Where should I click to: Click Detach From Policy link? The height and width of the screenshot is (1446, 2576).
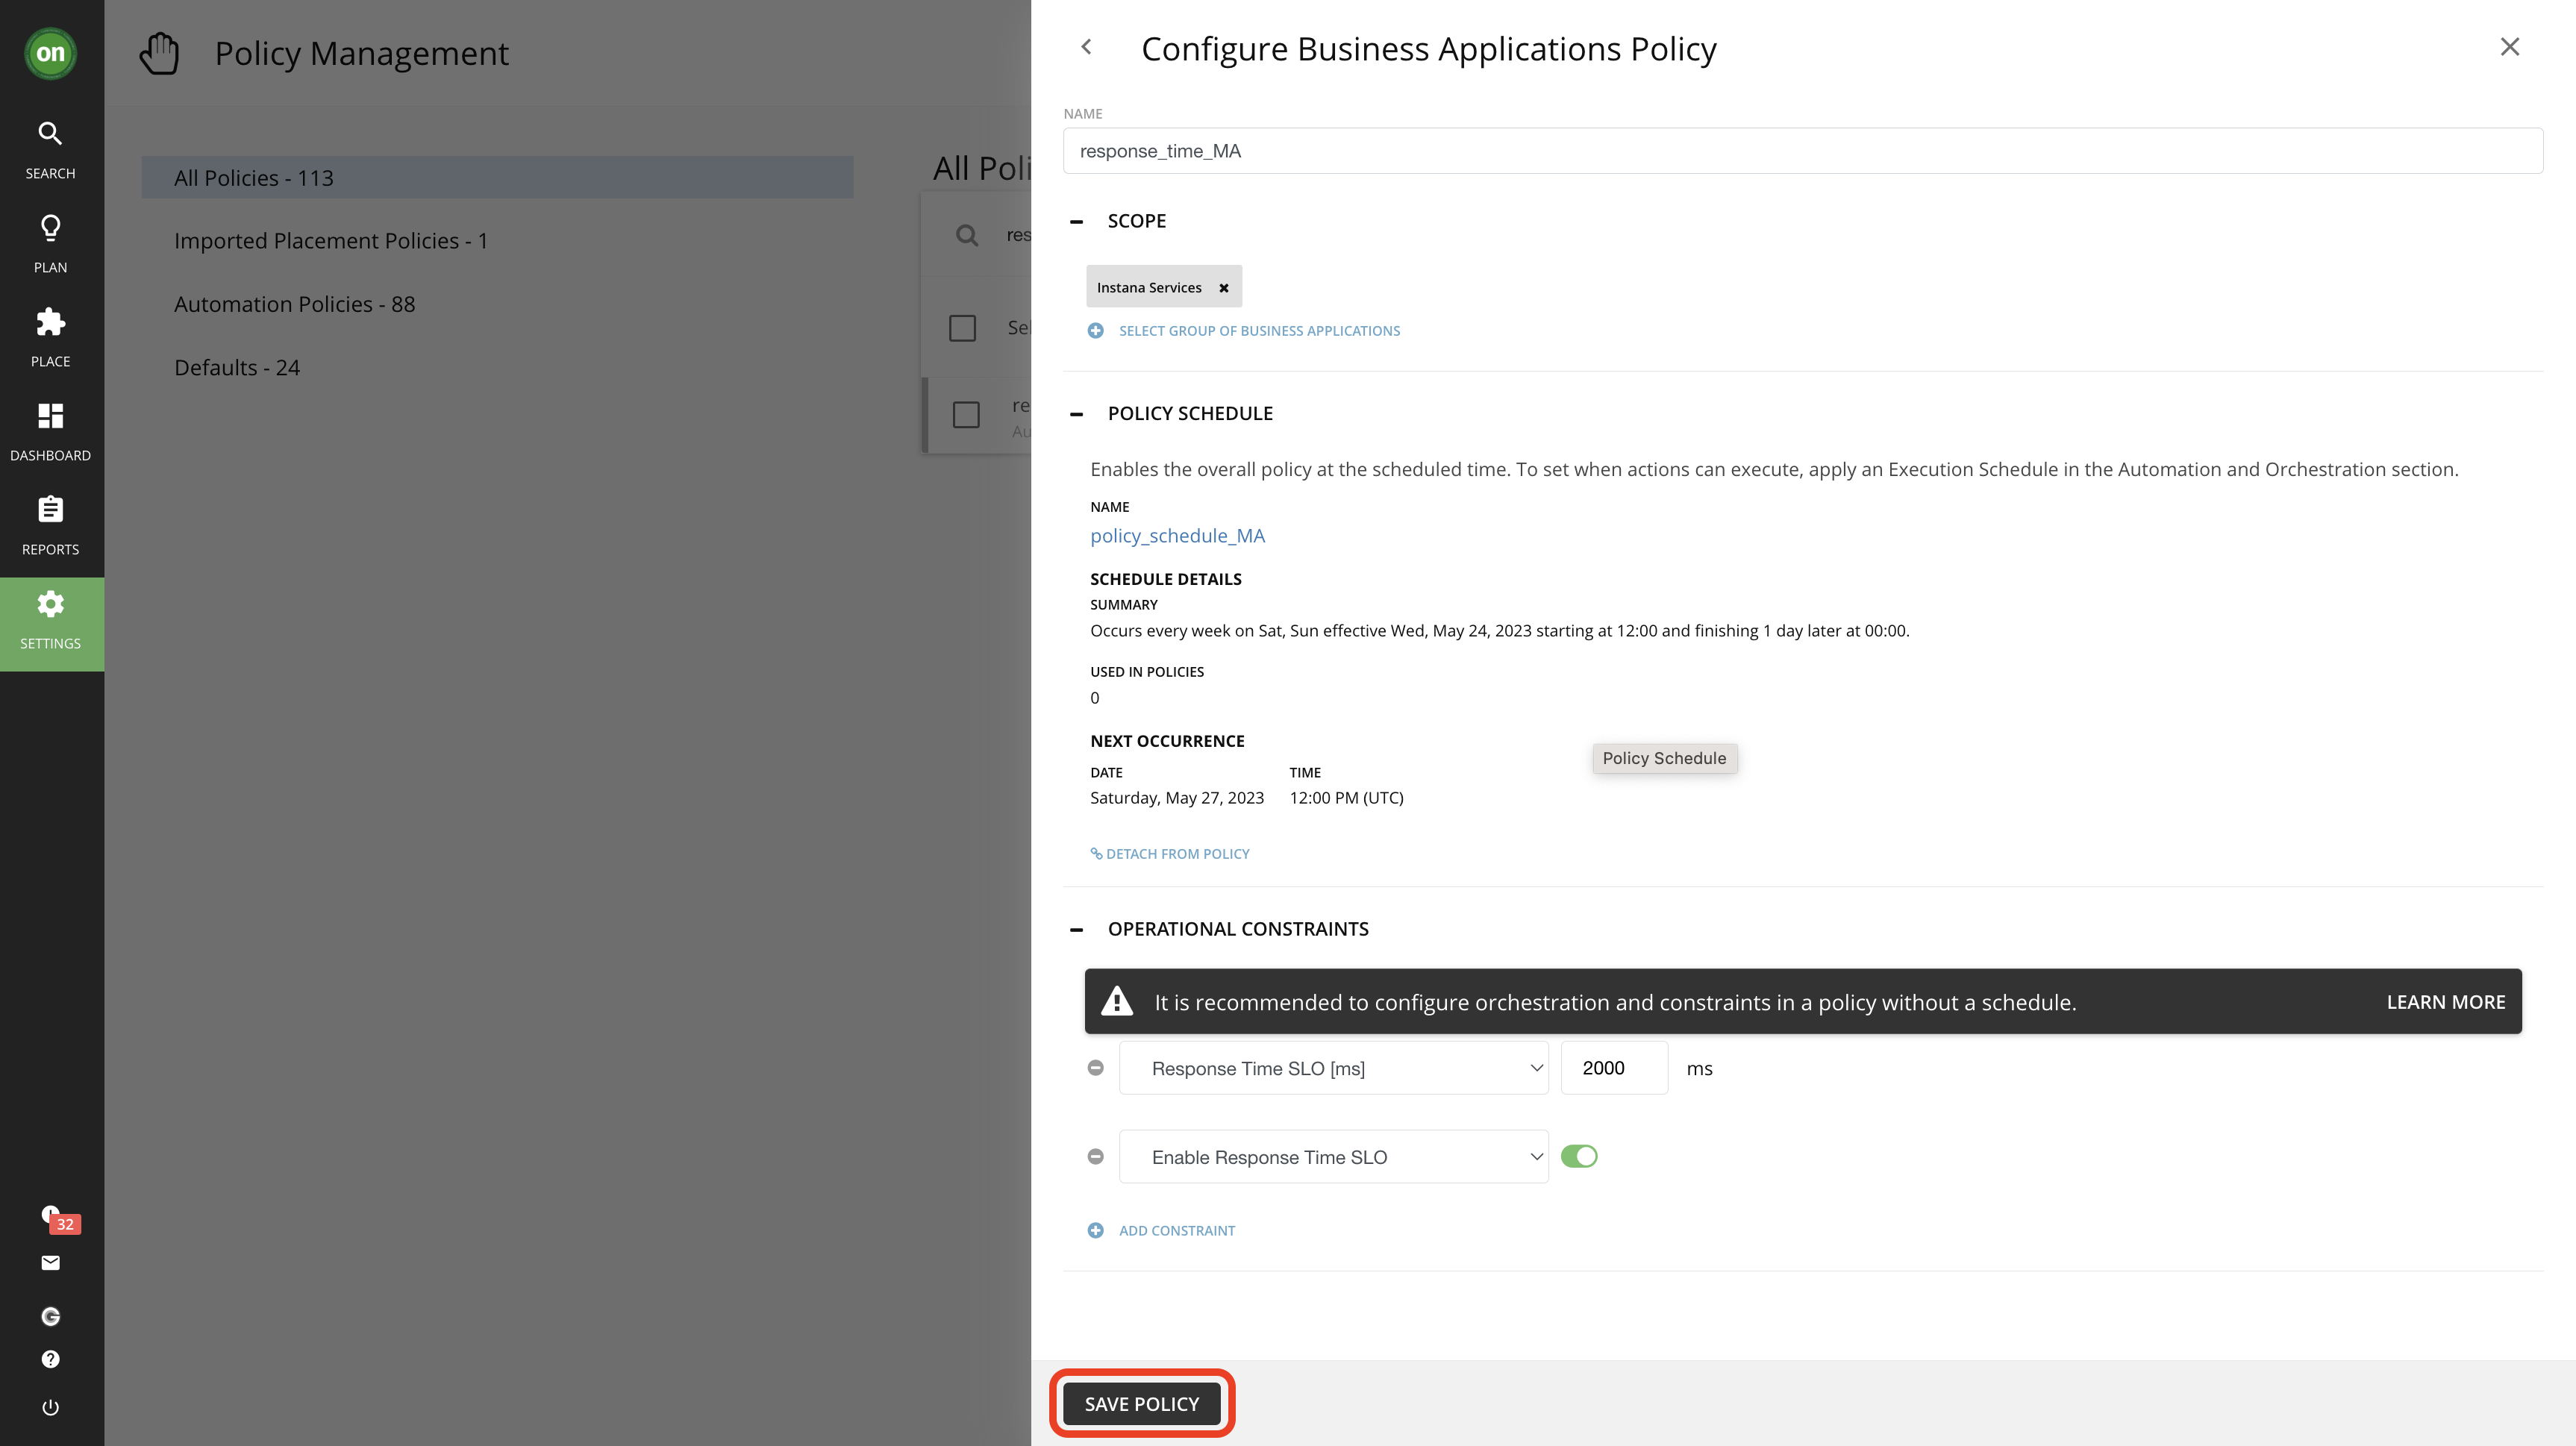(x=1170, y=854)
